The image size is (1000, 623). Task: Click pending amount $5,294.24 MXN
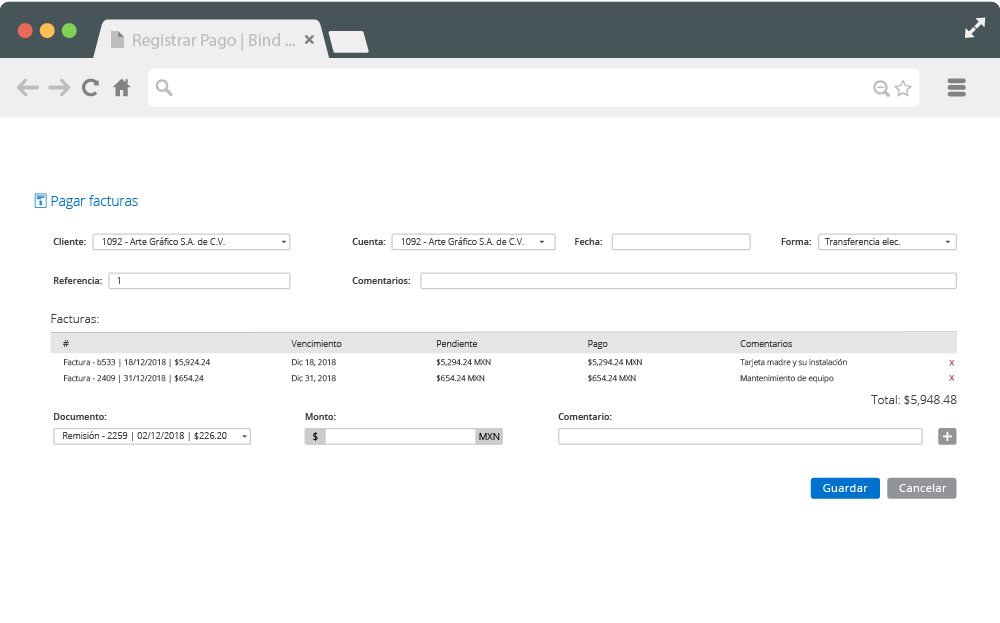click(464, 362)
